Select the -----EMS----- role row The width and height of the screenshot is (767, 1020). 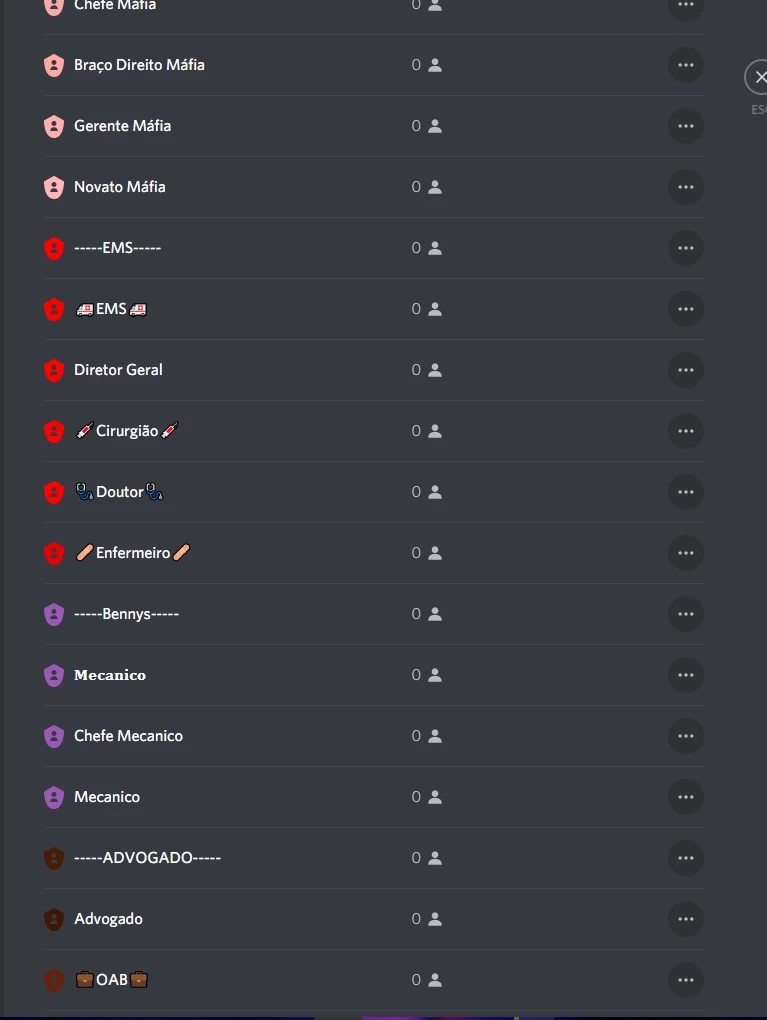(373, 248)
